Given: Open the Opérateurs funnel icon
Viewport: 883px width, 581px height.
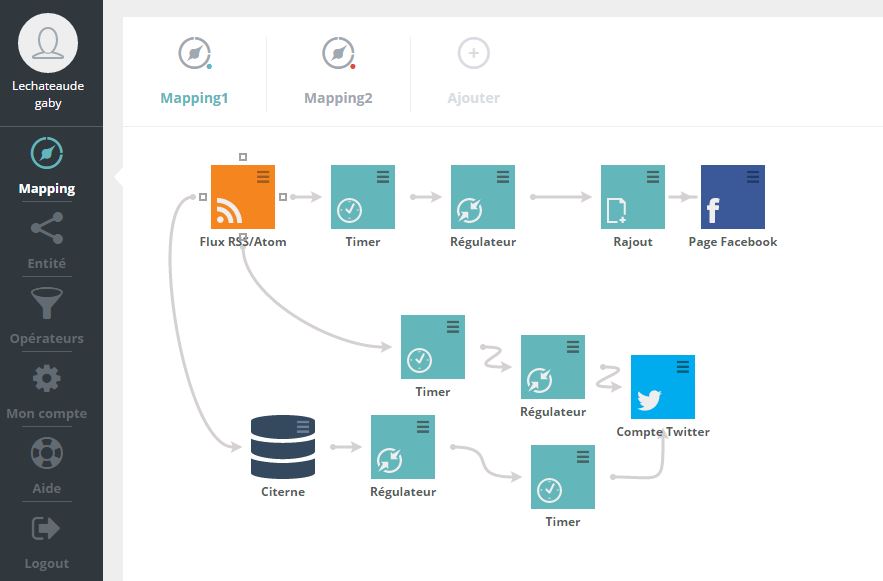Looking at the screenshot, I should tap(47, 303).
